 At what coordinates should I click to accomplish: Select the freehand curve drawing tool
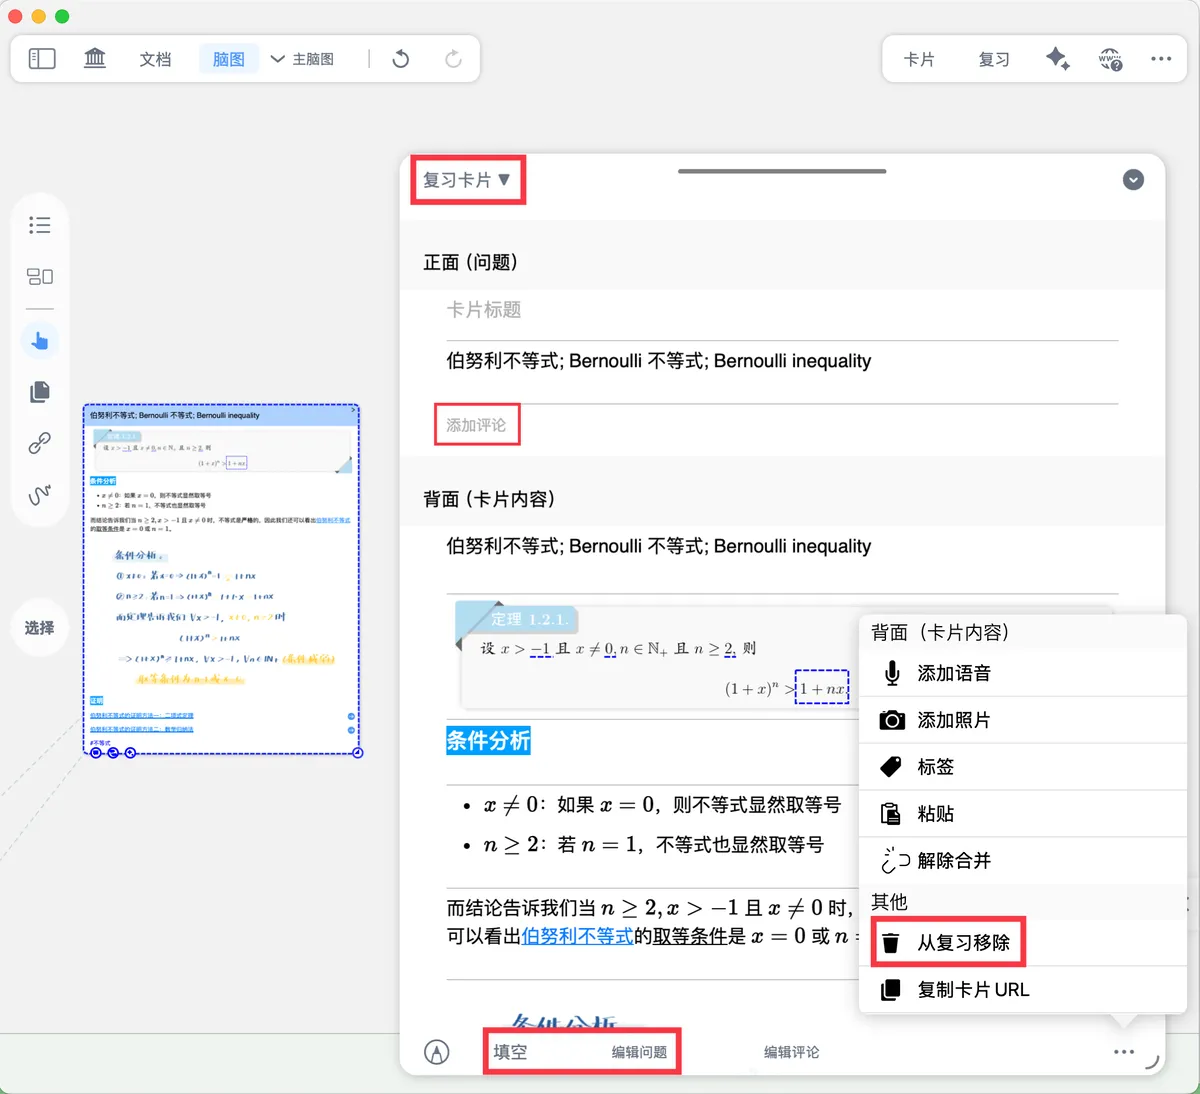[x=40, y=494]
